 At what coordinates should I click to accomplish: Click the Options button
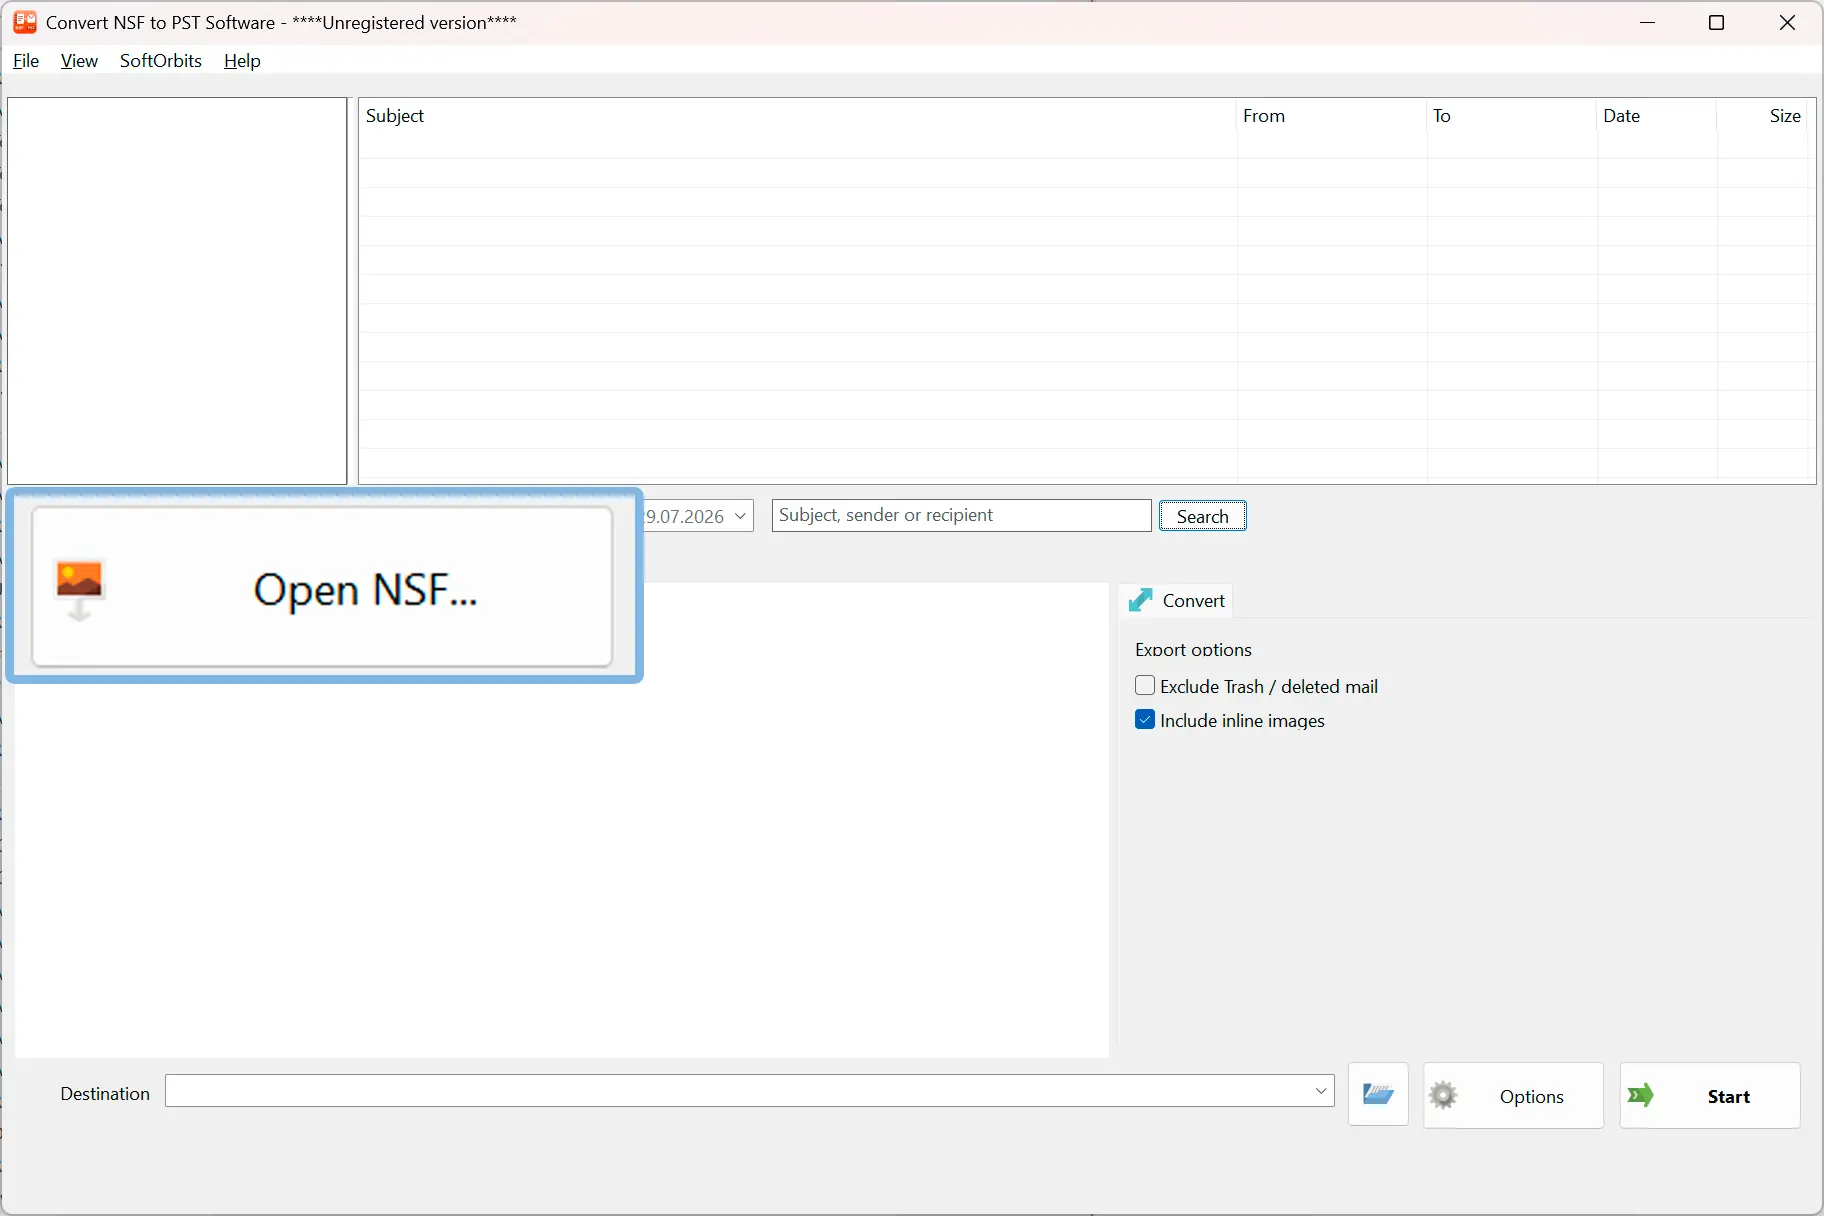[x=1513, y=1096]
